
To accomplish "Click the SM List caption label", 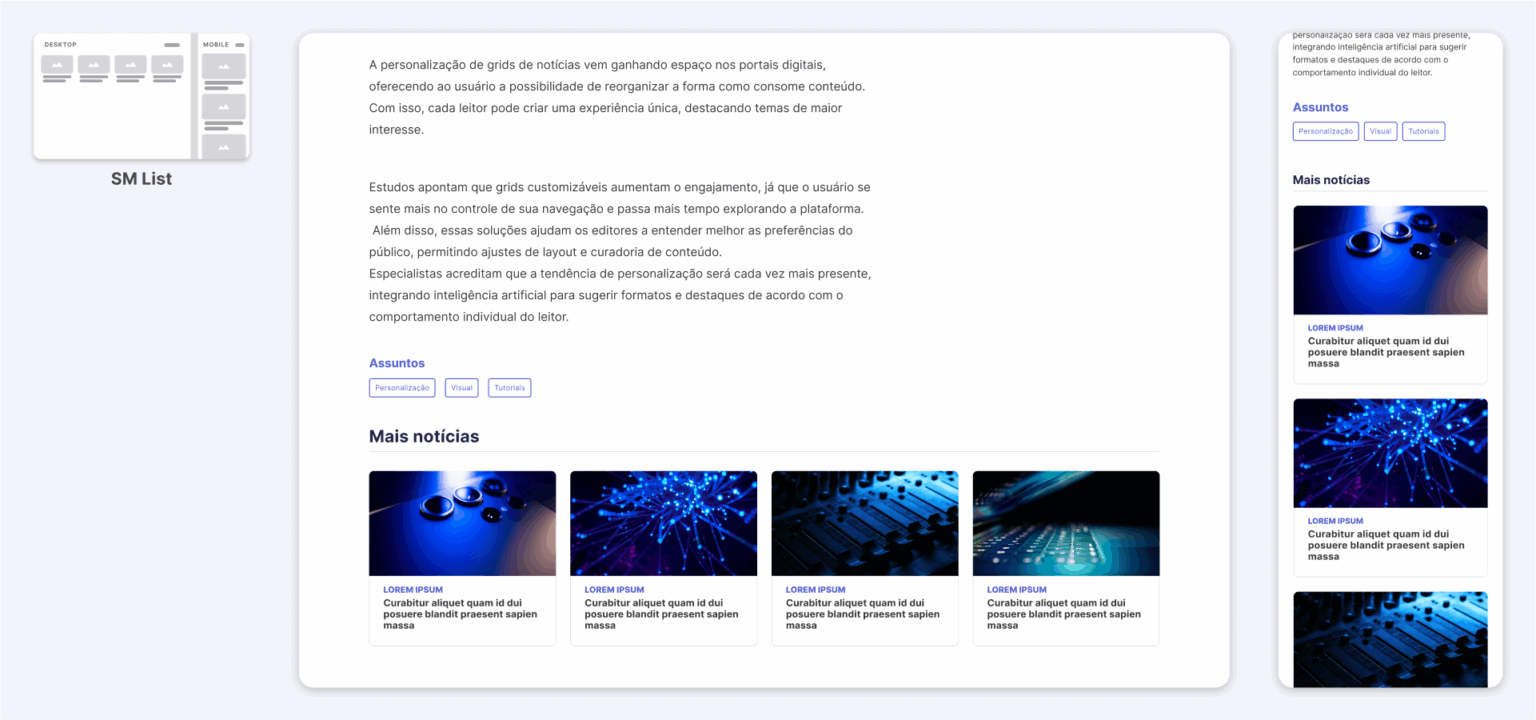I will (141, 179).
